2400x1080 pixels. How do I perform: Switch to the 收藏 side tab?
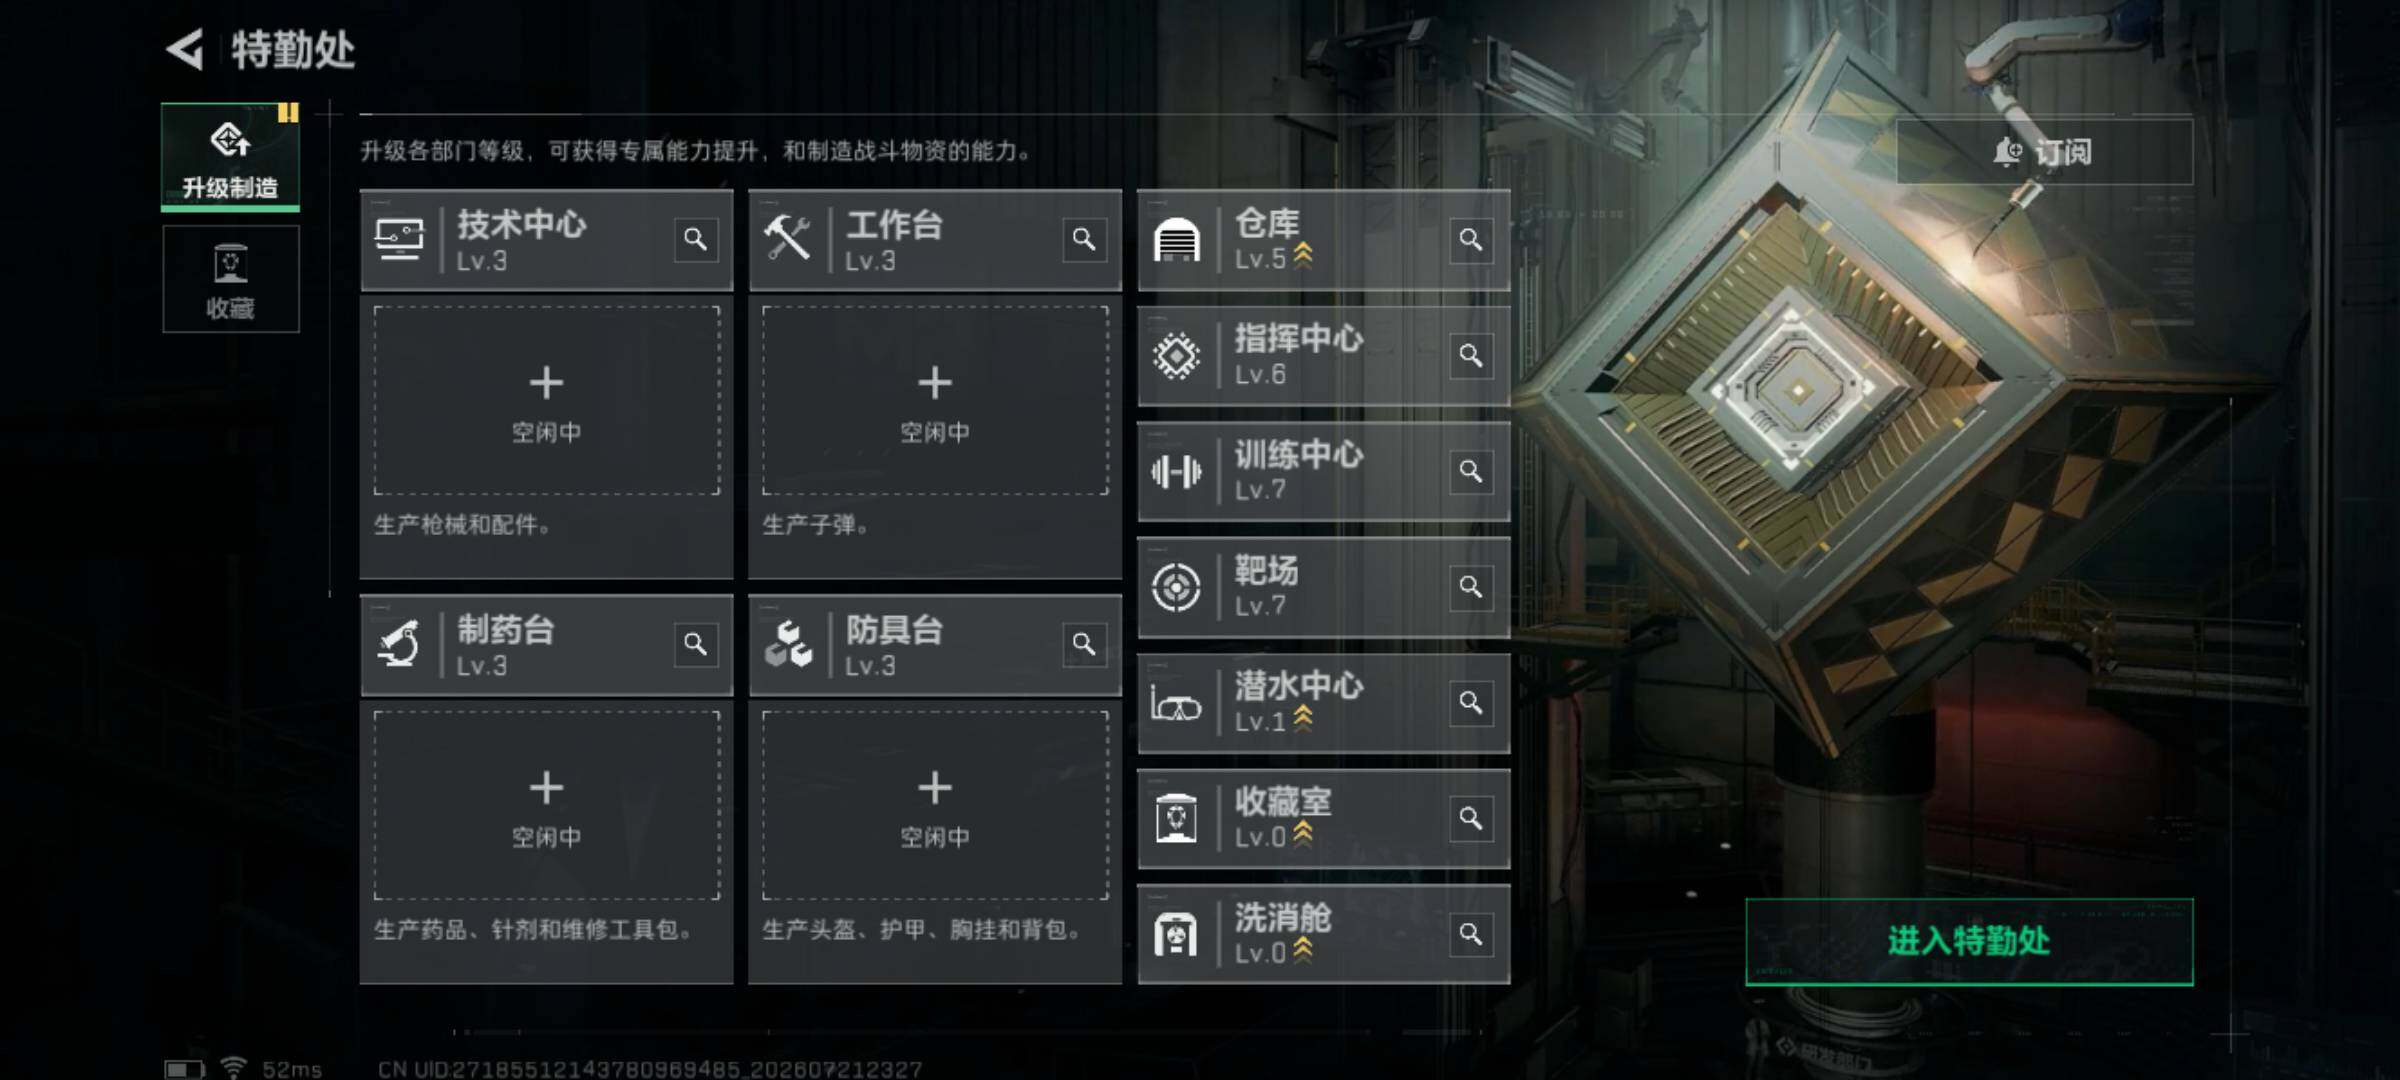(x=230, y=279)
